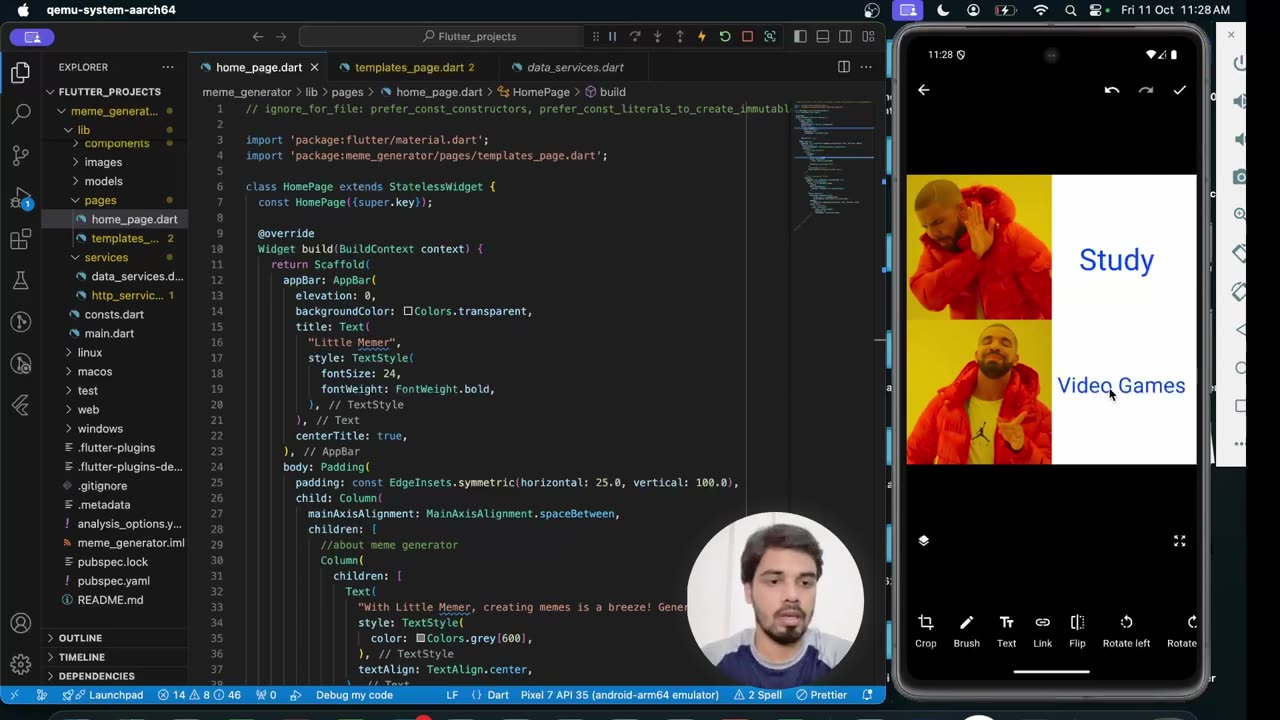Screen dimensions: 1280x720
Task: Tap the checkmark to confirm emulator edits
Action: [1180, 90]
